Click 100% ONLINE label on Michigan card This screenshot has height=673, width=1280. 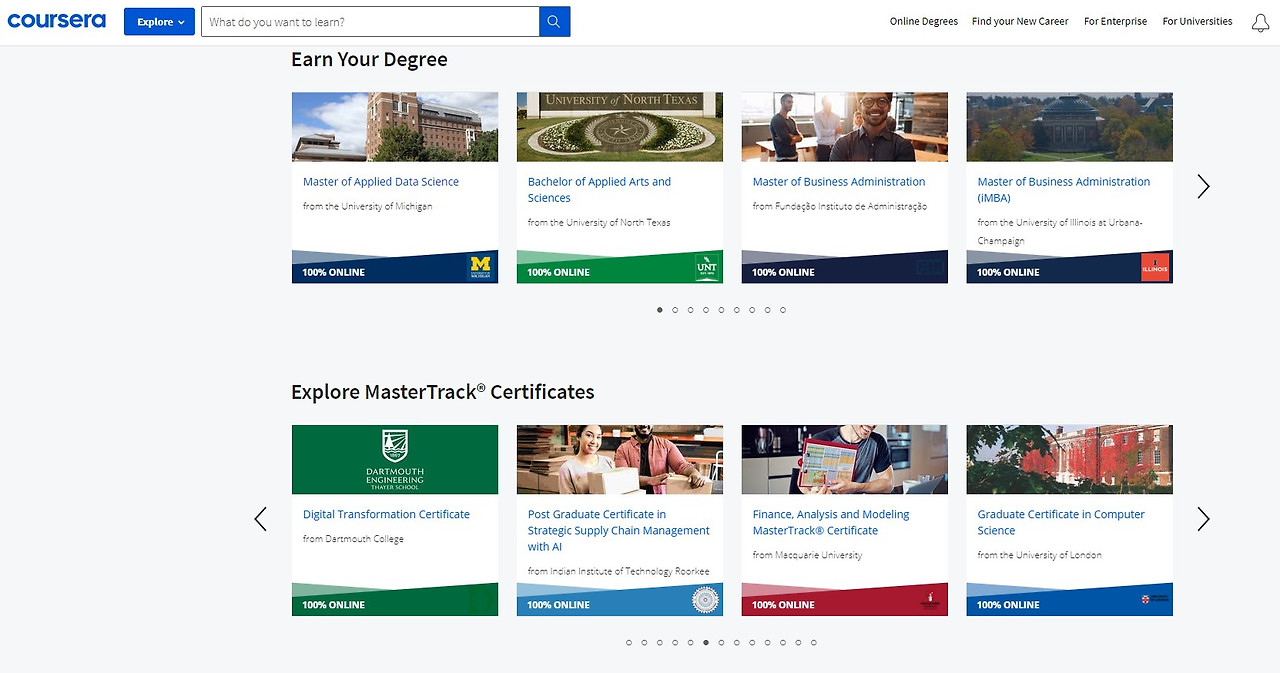point(334,272)
